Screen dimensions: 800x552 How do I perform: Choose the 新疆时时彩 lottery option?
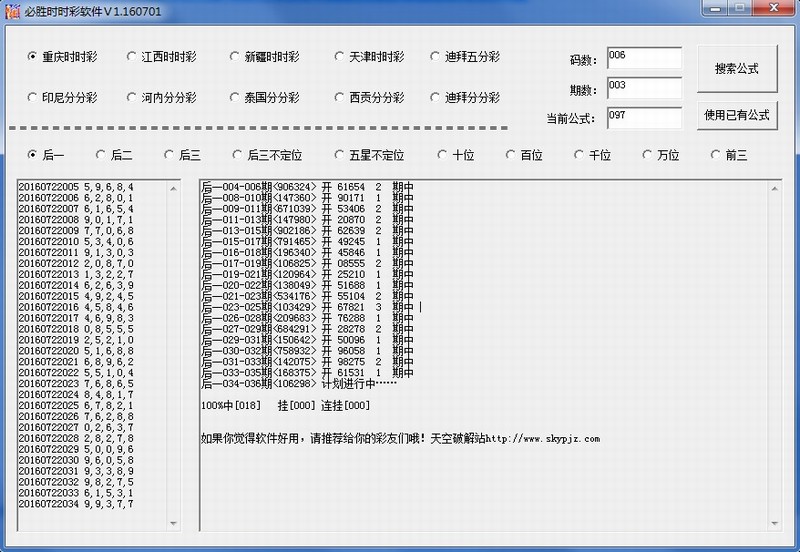pyautogui.click(x=236, y=57)
